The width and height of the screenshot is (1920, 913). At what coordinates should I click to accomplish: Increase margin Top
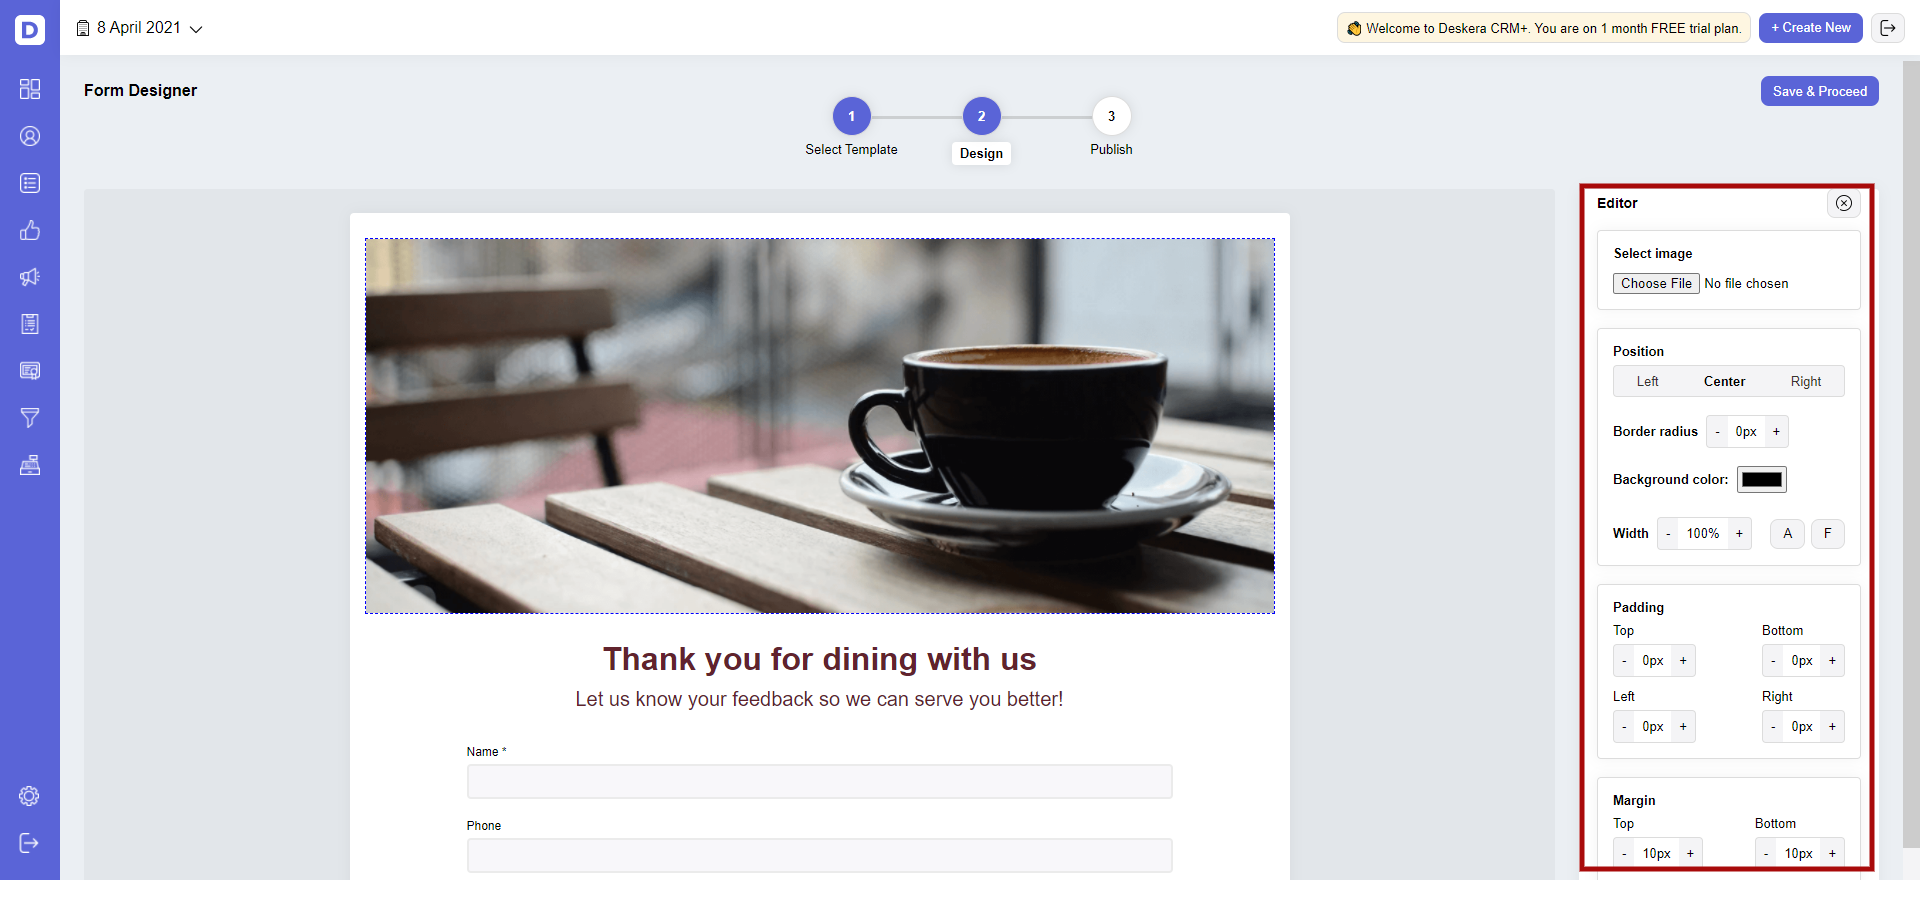(1690, 854)
